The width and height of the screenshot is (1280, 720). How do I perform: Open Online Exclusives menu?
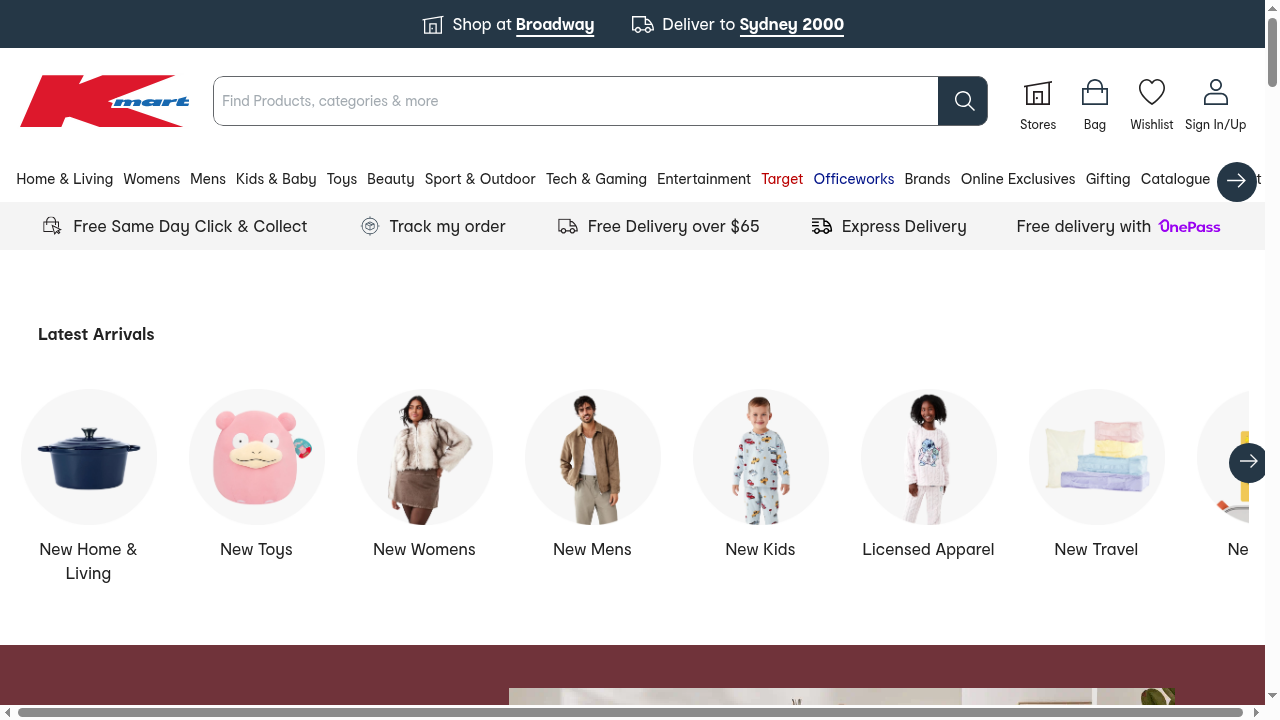tap(1018, 179)
